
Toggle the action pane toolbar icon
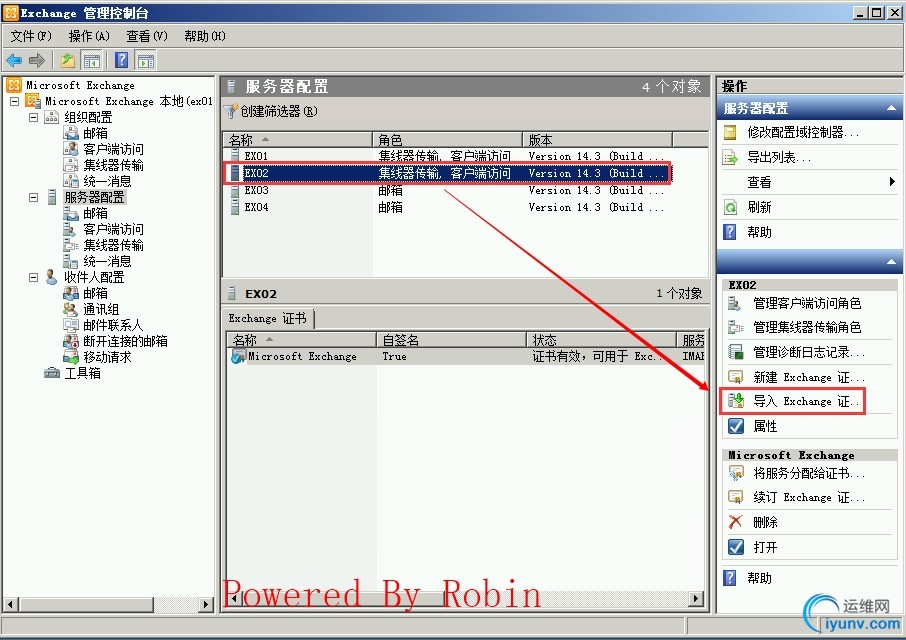[x=146, y=60]
